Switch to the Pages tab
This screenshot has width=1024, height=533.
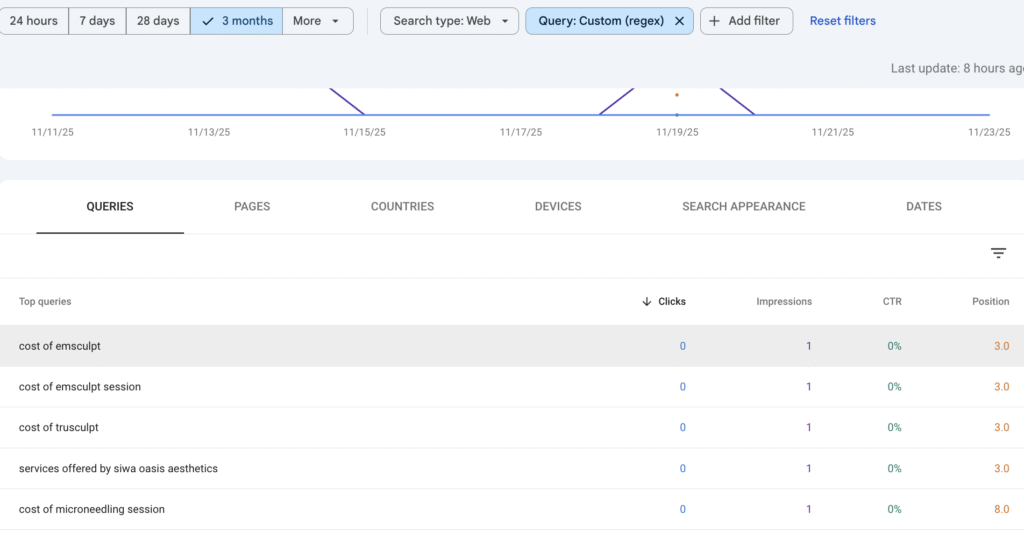tap(252, 207)
